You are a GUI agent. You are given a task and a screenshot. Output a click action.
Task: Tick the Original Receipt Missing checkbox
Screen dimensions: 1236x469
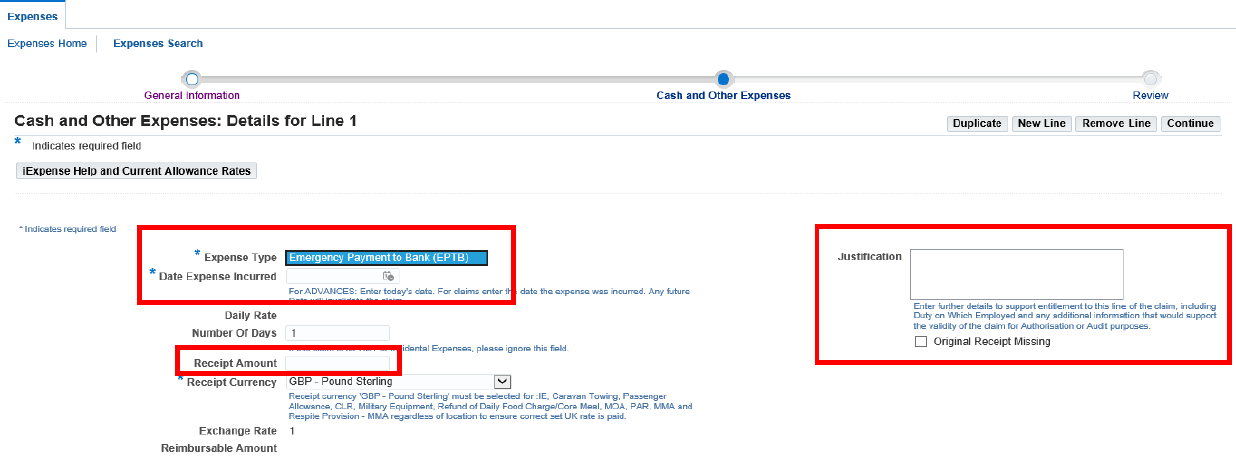pos(921,342)
